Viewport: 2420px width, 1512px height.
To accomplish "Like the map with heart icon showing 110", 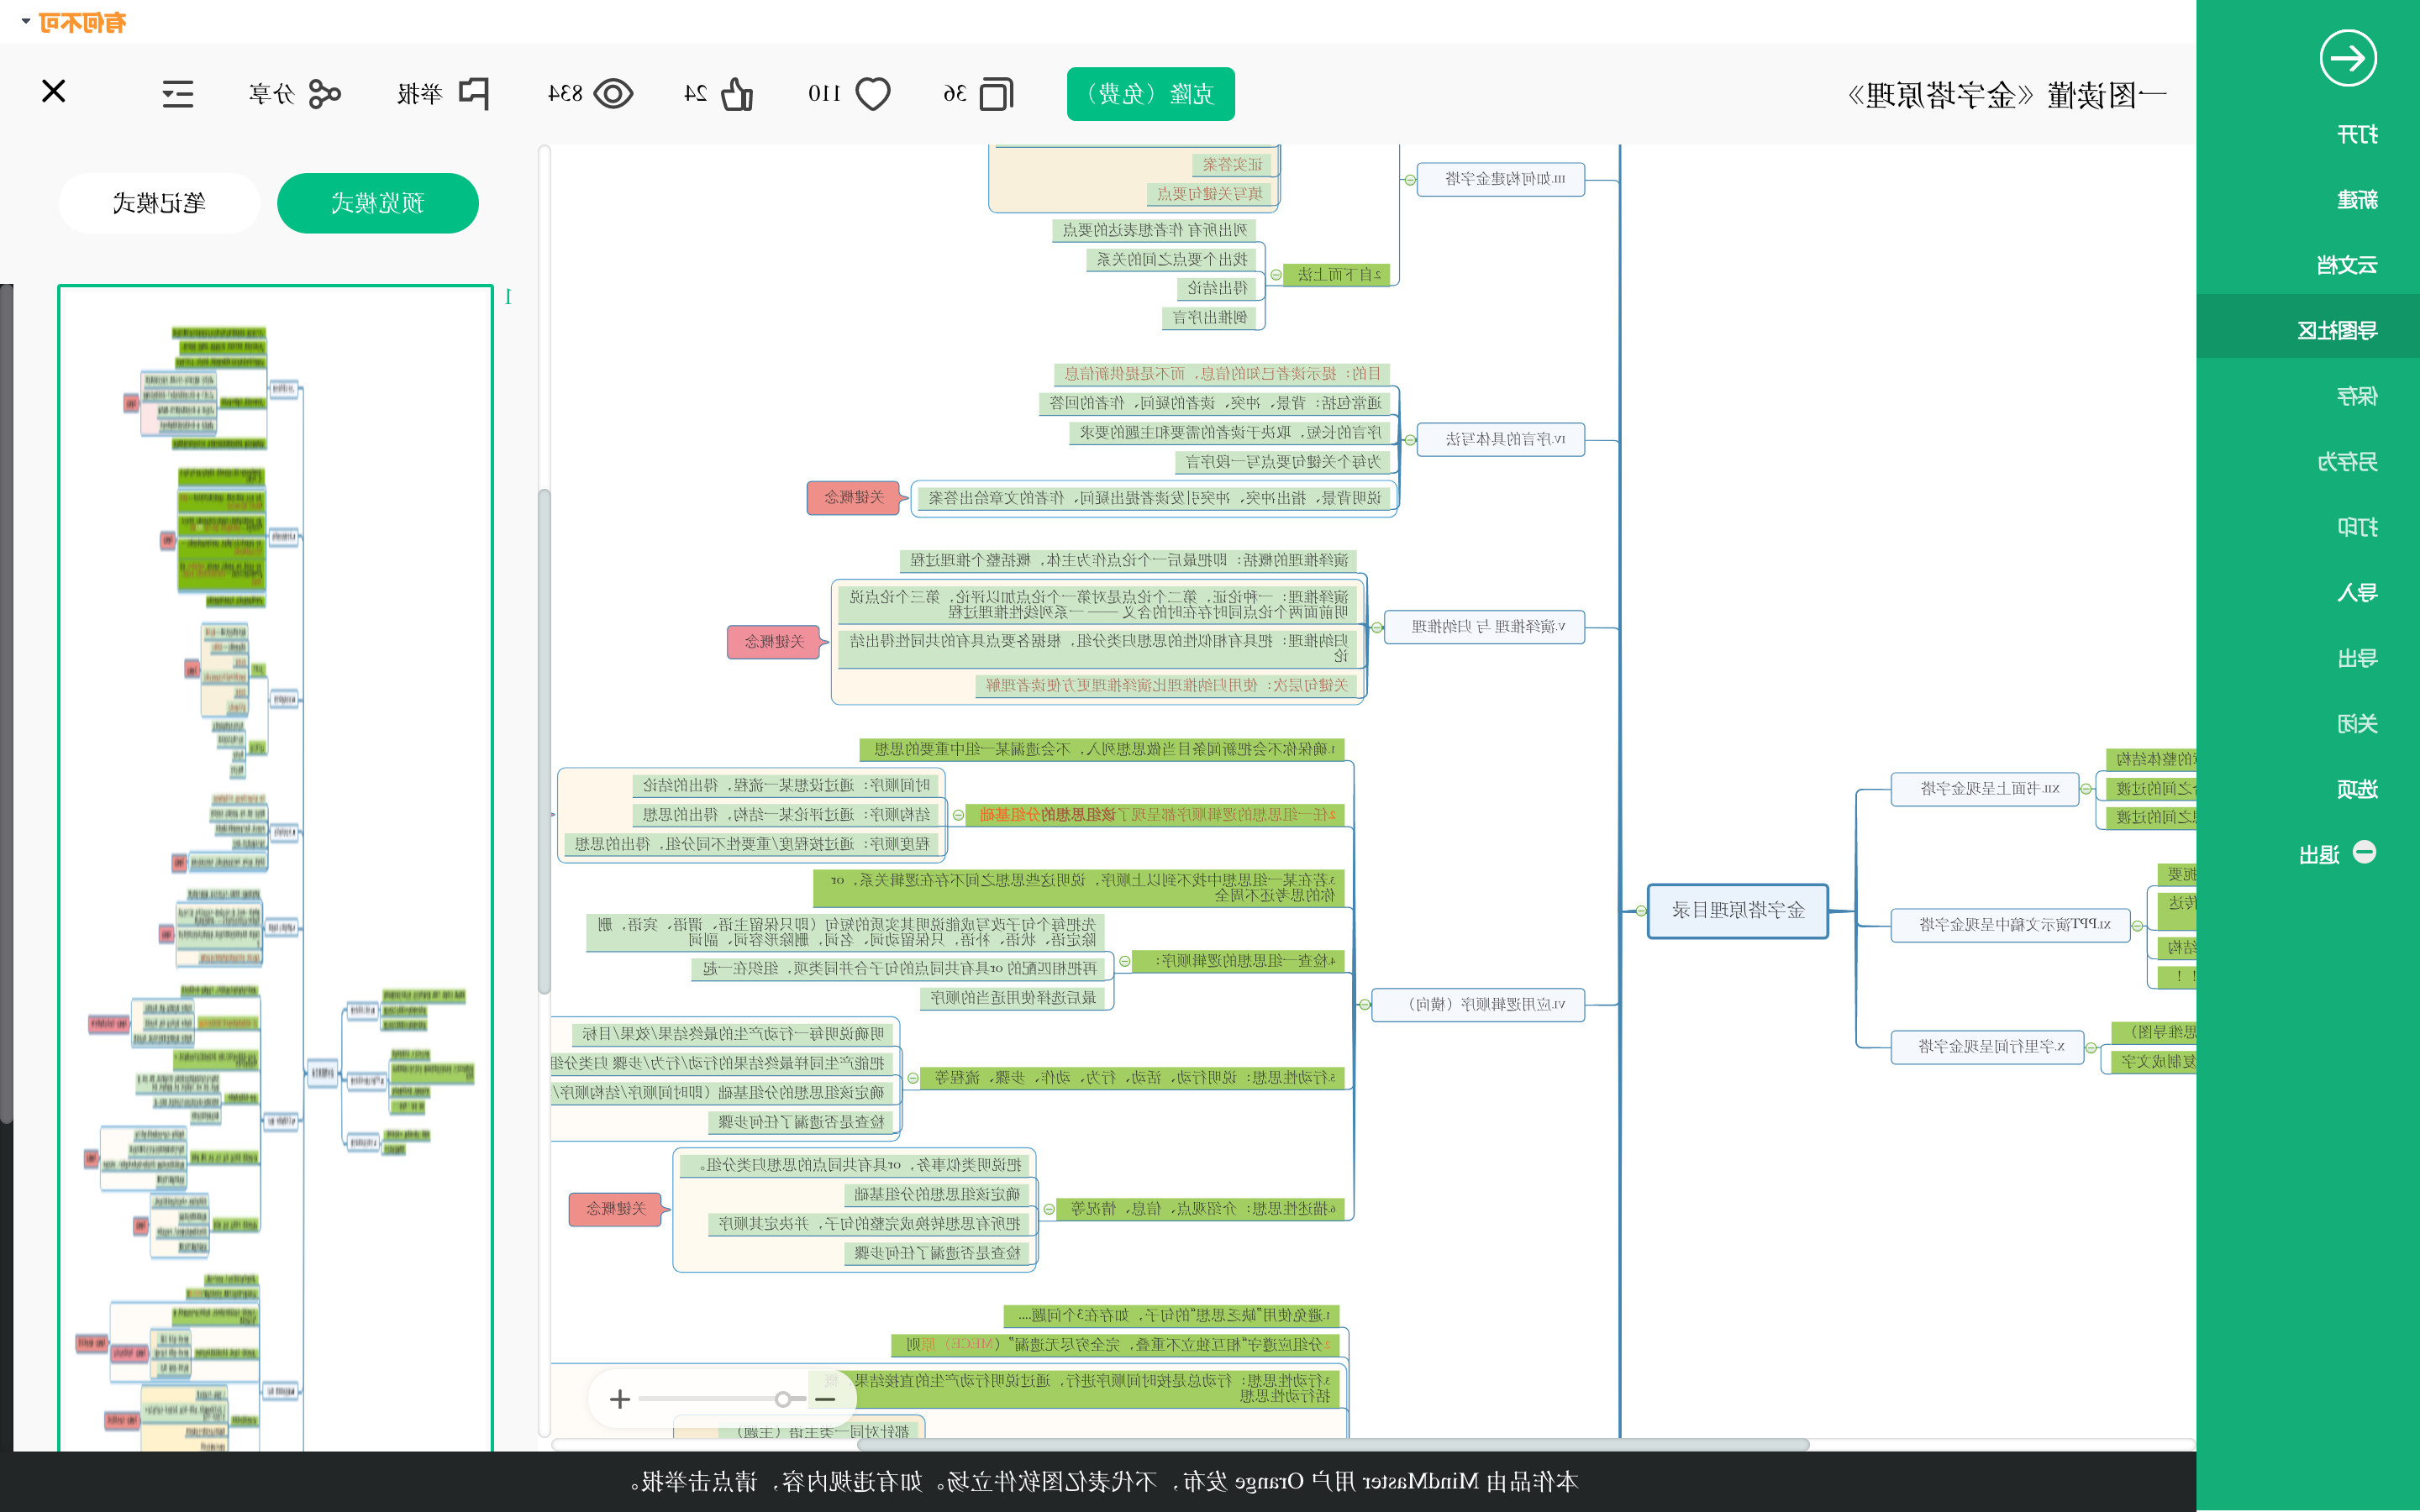I will coord(872,94).
